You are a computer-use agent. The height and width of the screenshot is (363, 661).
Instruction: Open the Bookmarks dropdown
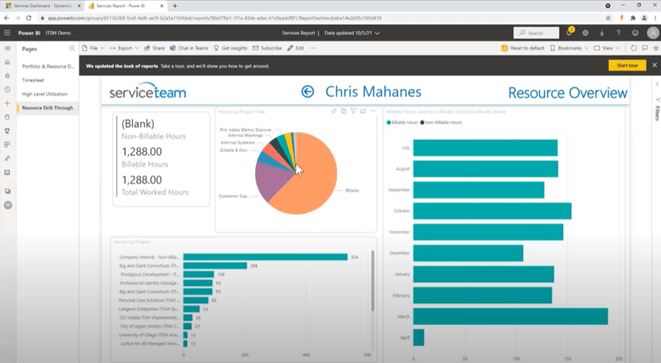point(569,48)
